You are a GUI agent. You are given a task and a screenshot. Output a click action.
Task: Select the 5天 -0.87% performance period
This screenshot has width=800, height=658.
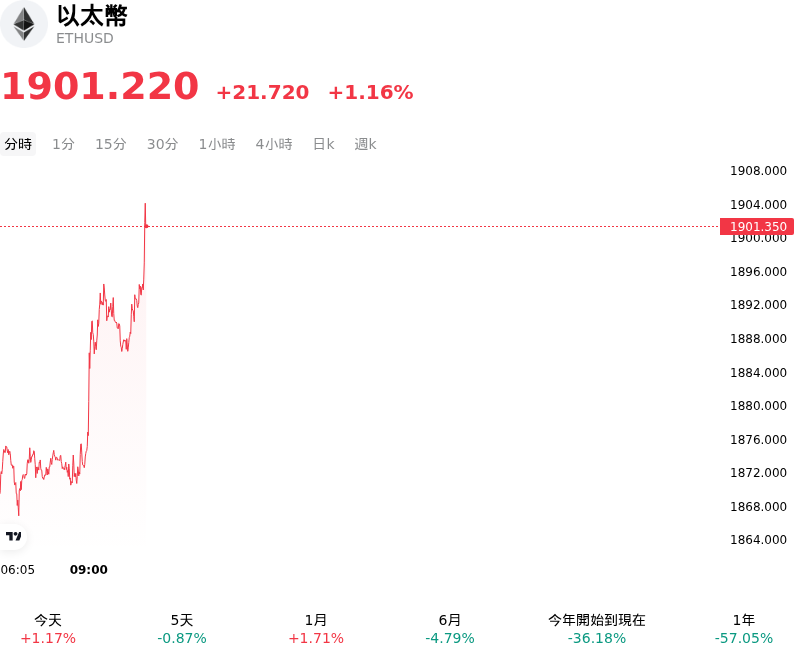(182, 629)
